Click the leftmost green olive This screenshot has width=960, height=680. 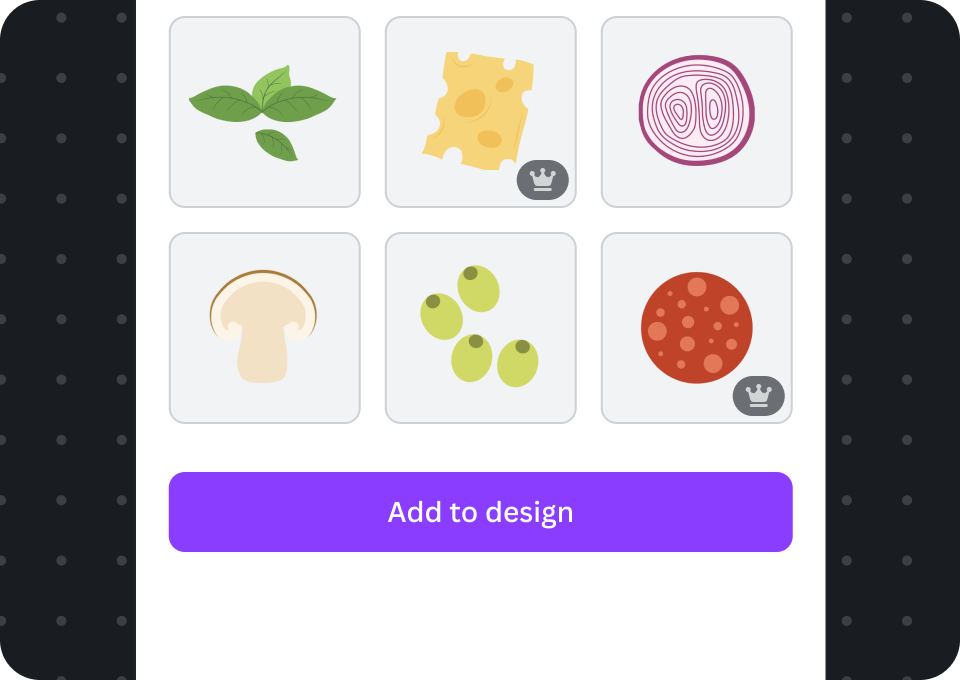[441, 316]
